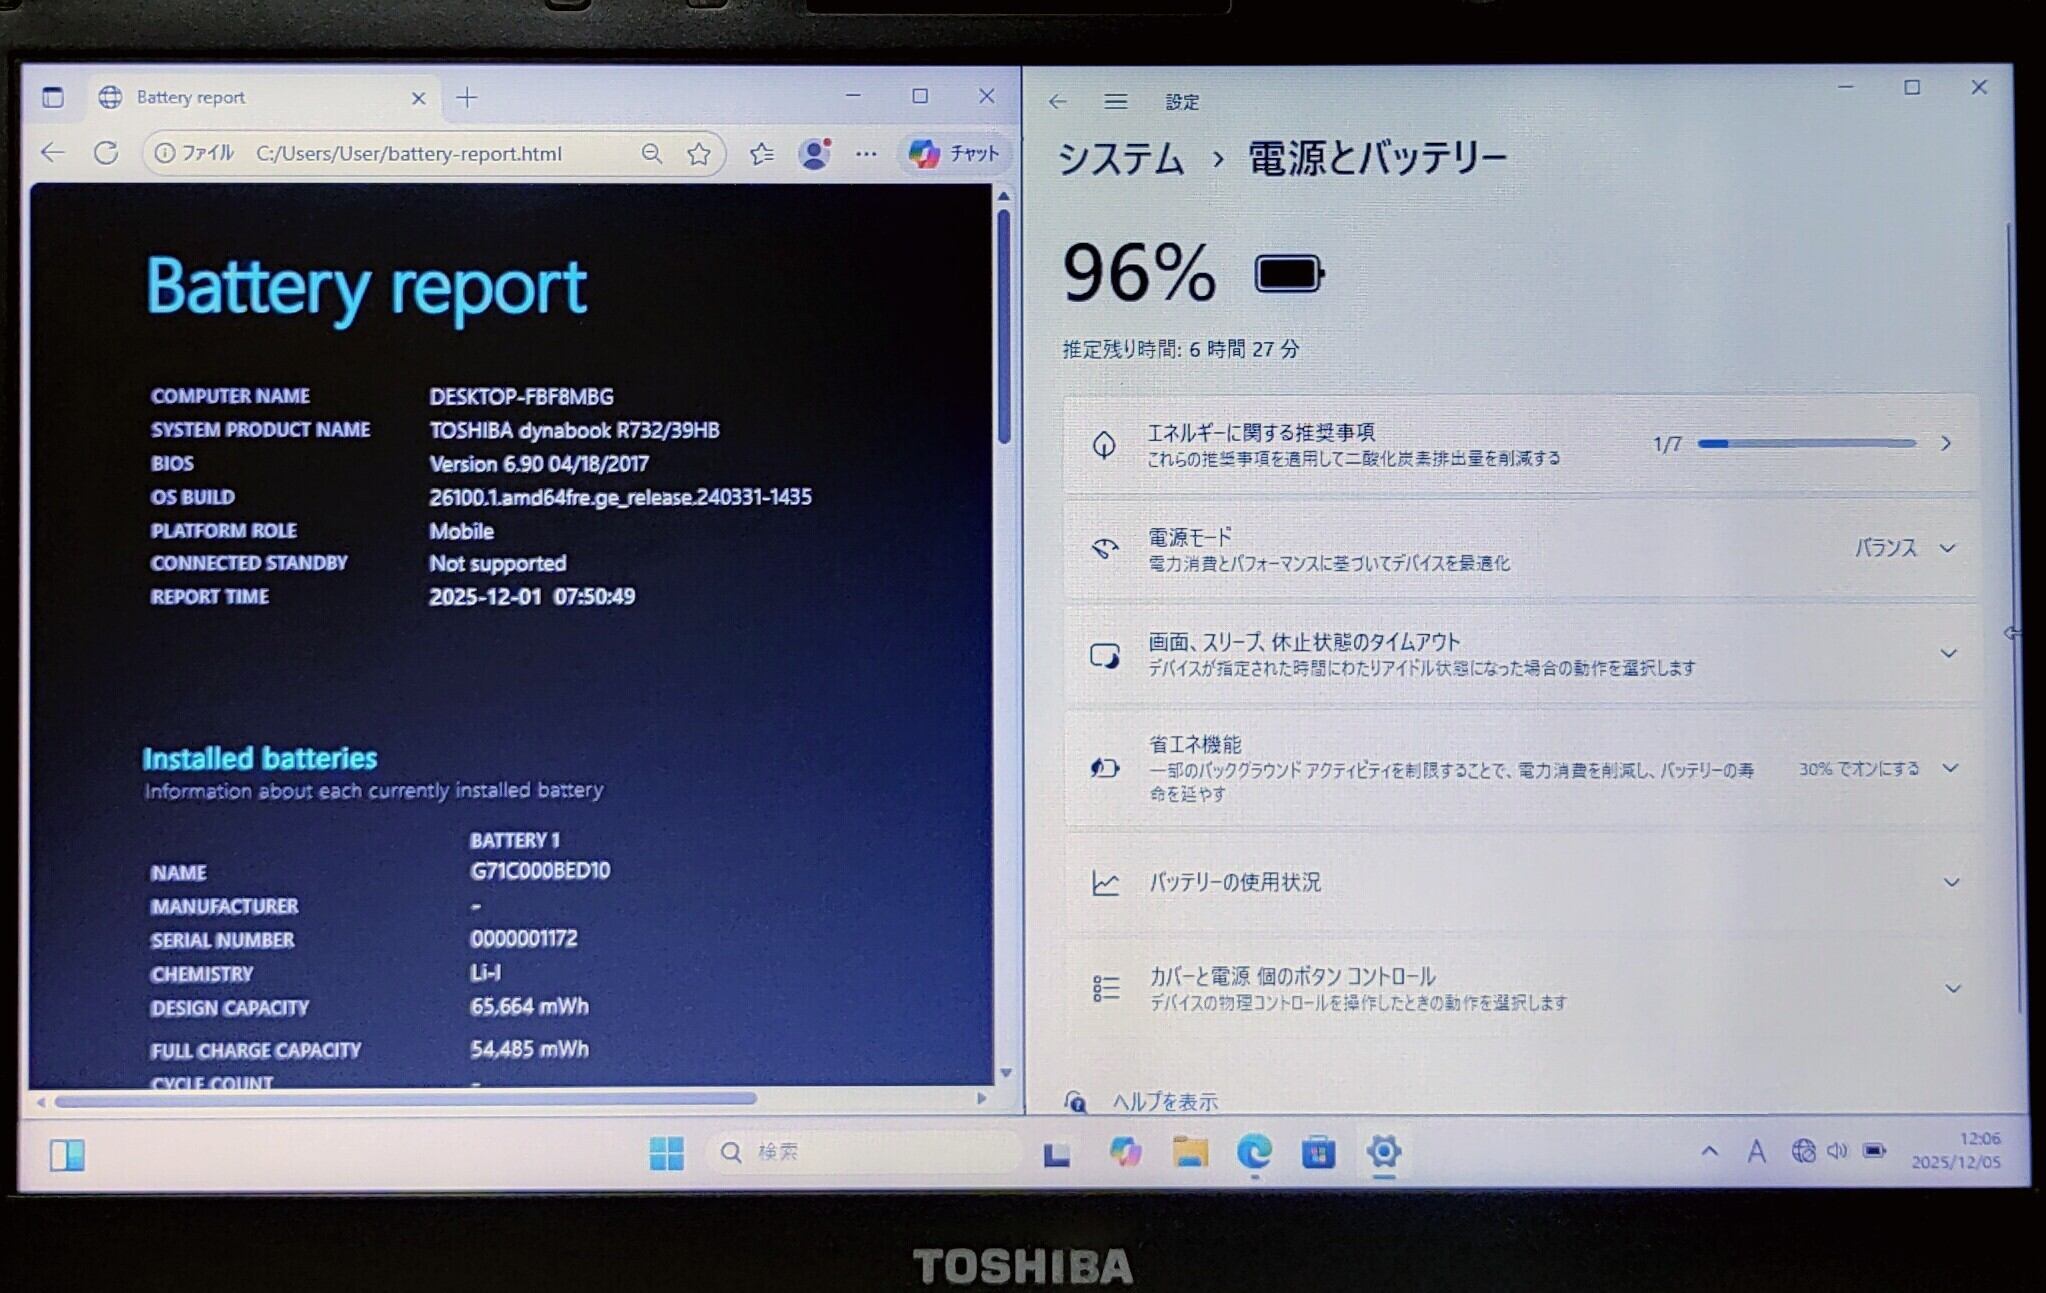Open Microsoft Store from taskbar

[1318, 1152]
